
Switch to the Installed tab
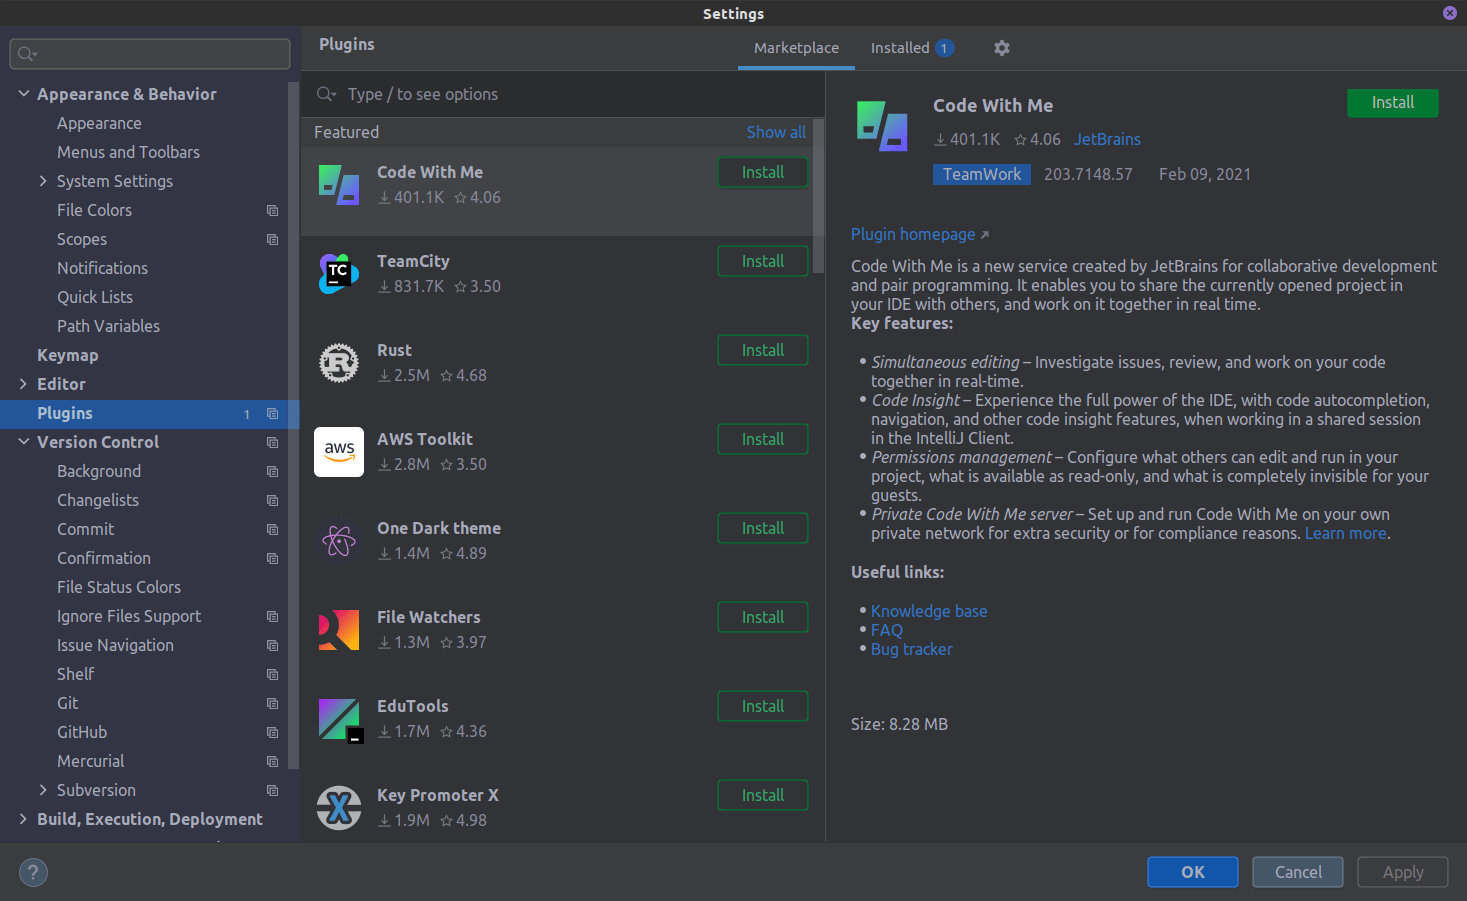[x=912, y=48]
